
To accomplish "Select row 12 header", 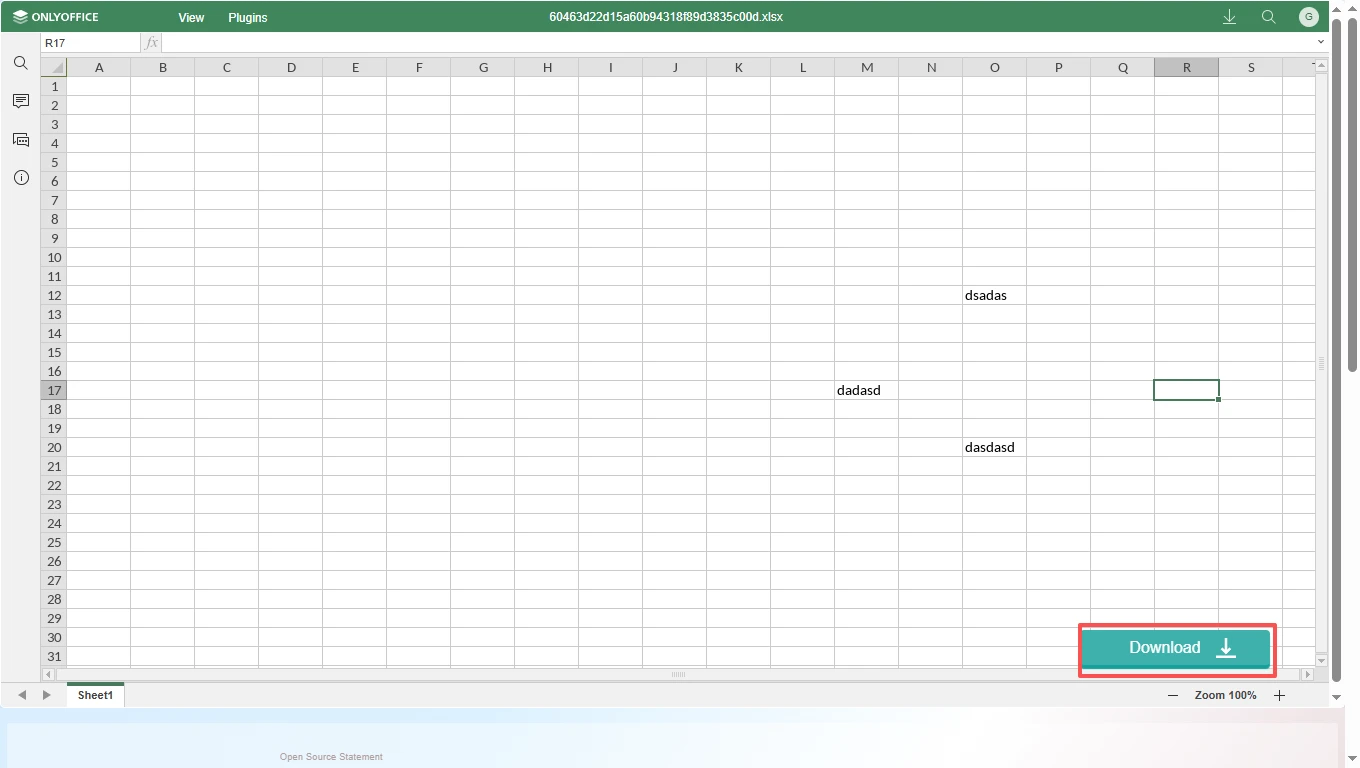I will coord(54,295).
